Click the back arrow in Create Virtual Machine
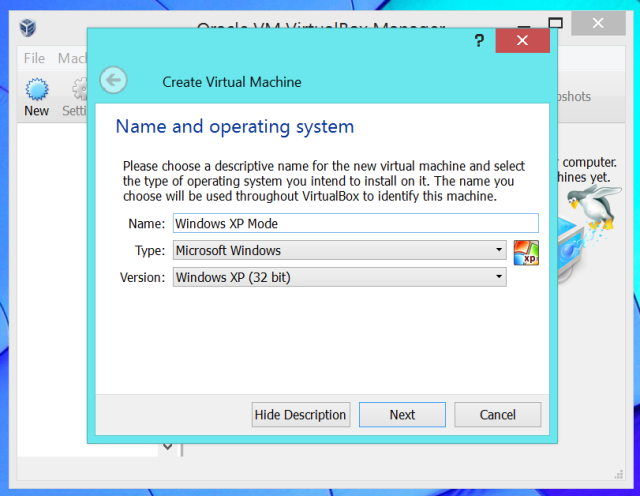Viewport: 640px width, 496px height. (x=113, y=80)
